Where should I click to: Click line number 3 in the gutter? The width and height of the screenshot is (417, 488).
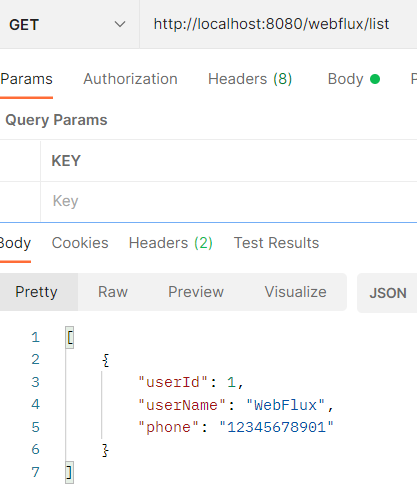coord(35,382)
